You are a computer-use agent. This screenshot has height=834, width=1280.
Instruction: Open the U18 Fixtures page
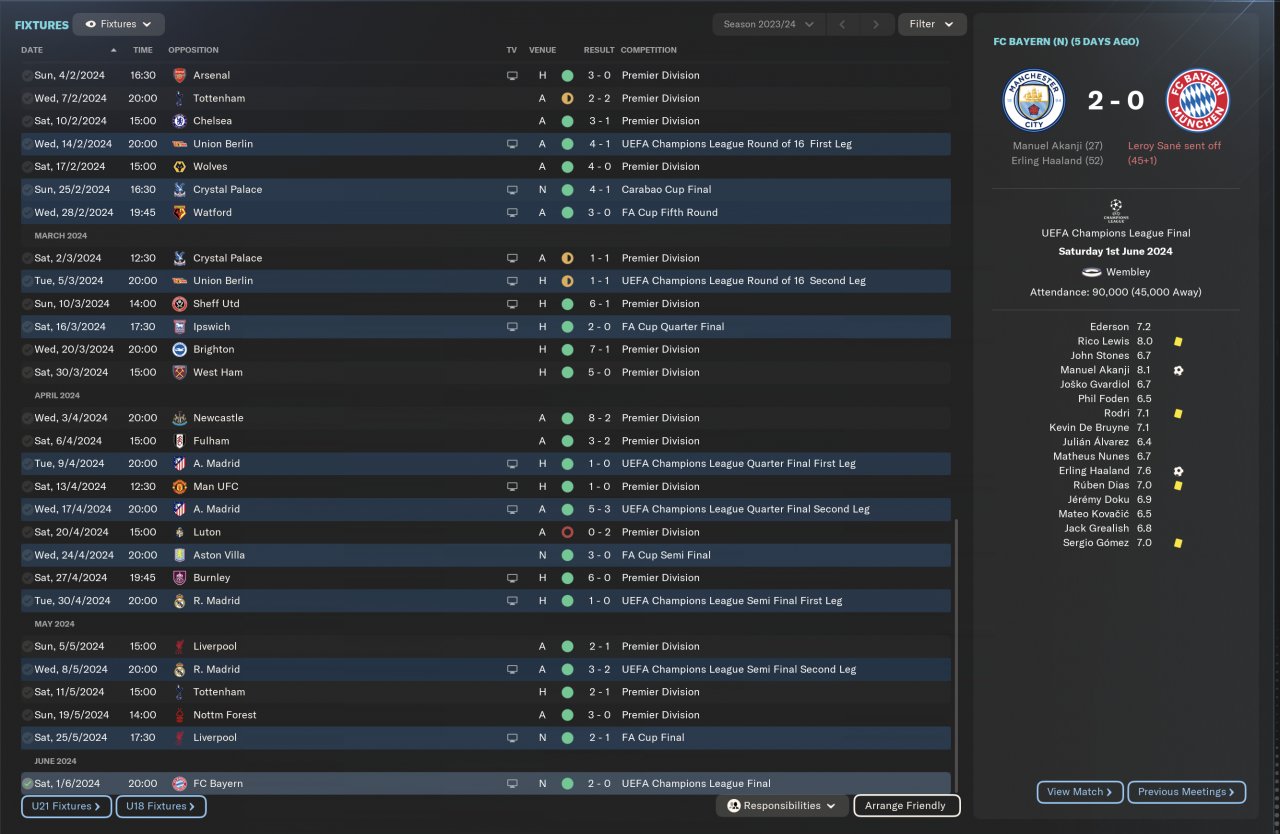tap(161, 806)
